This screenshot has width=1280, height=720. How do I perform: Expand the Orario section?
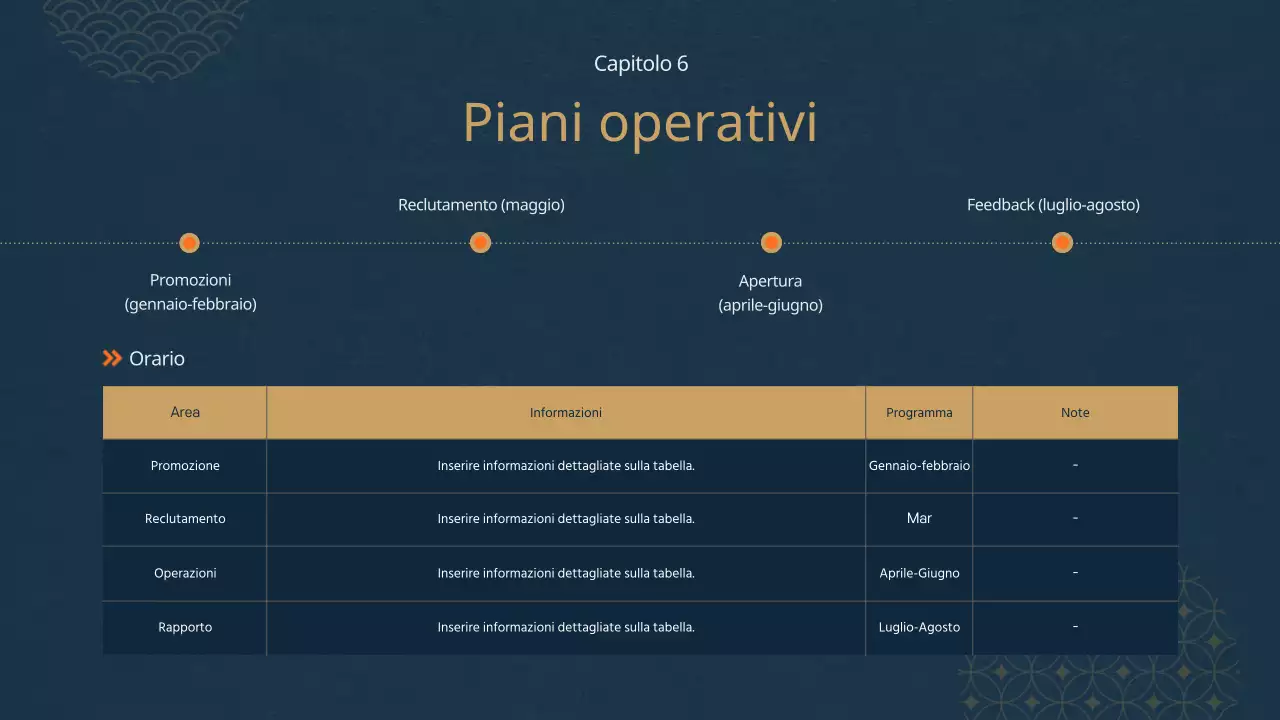(156, 358)
